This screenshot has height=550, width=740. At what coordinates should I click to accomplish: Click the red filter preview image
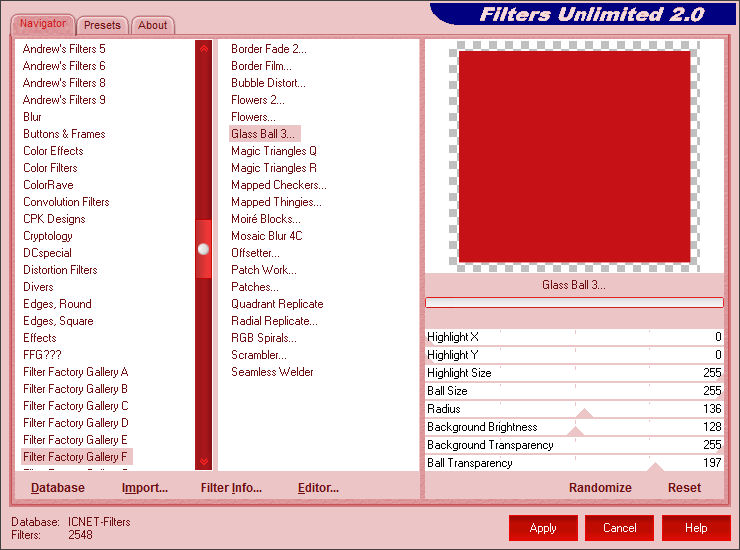point(574,156)
